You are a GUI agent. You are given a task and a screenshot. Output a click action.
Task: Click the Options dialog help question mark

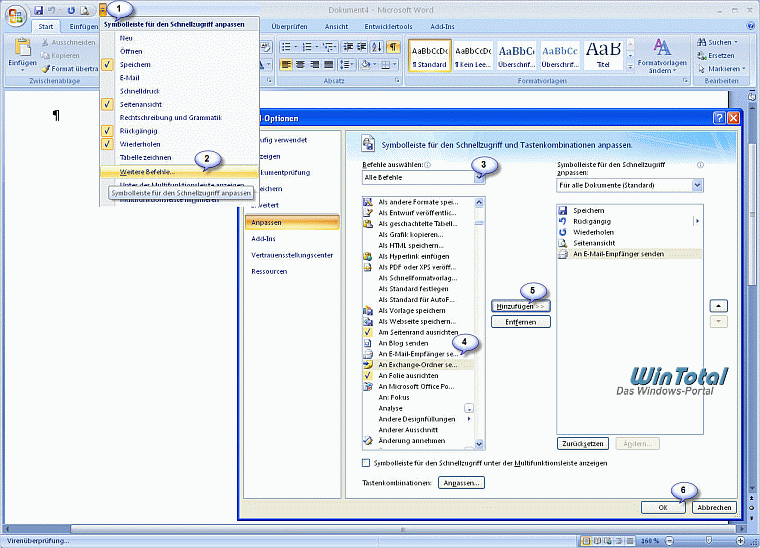point(719,117)
